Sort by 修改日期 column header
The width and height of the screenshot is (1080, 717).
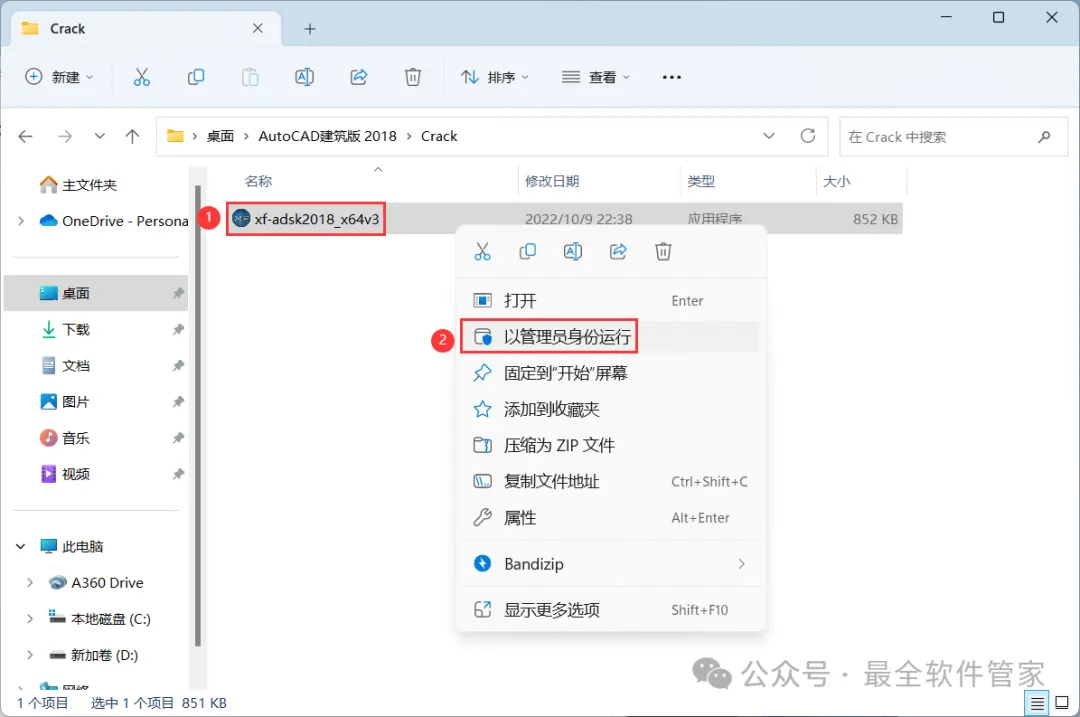(552, 181)
